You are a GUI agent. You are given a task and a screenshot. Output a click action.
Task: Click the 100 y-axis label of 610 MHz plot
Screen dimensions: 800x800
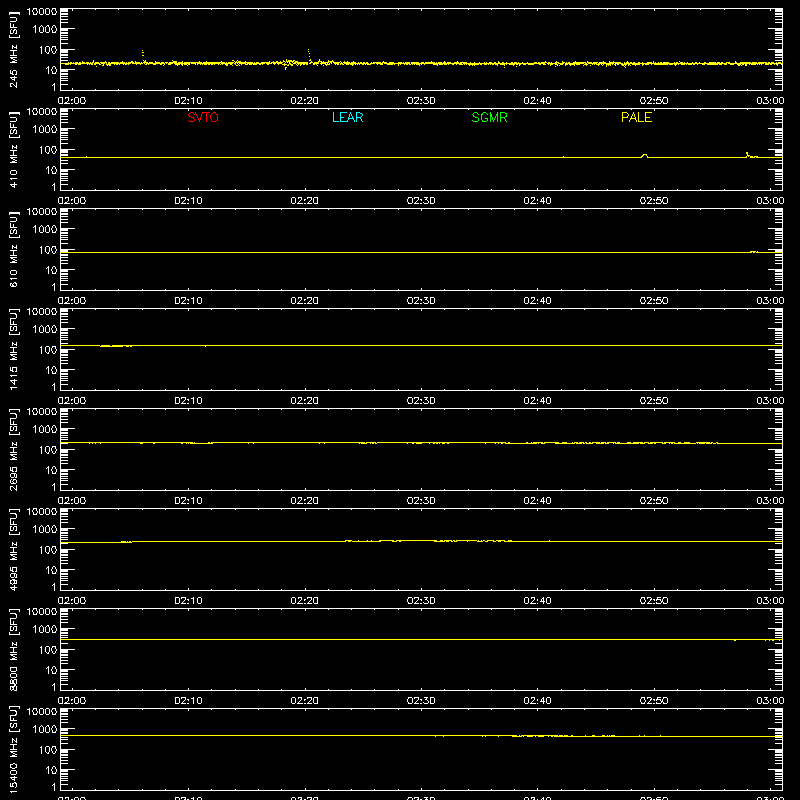pos(48,250)
